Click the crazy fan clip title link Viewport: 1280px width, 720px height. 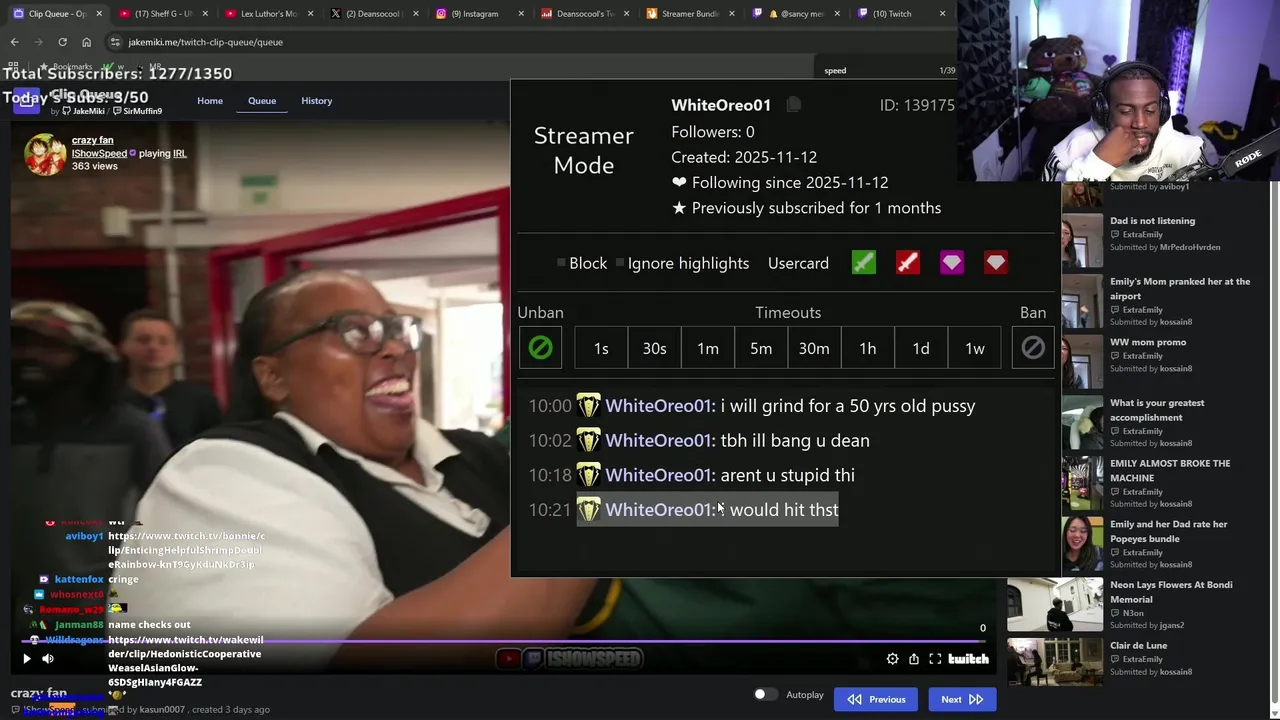(92, 140)
